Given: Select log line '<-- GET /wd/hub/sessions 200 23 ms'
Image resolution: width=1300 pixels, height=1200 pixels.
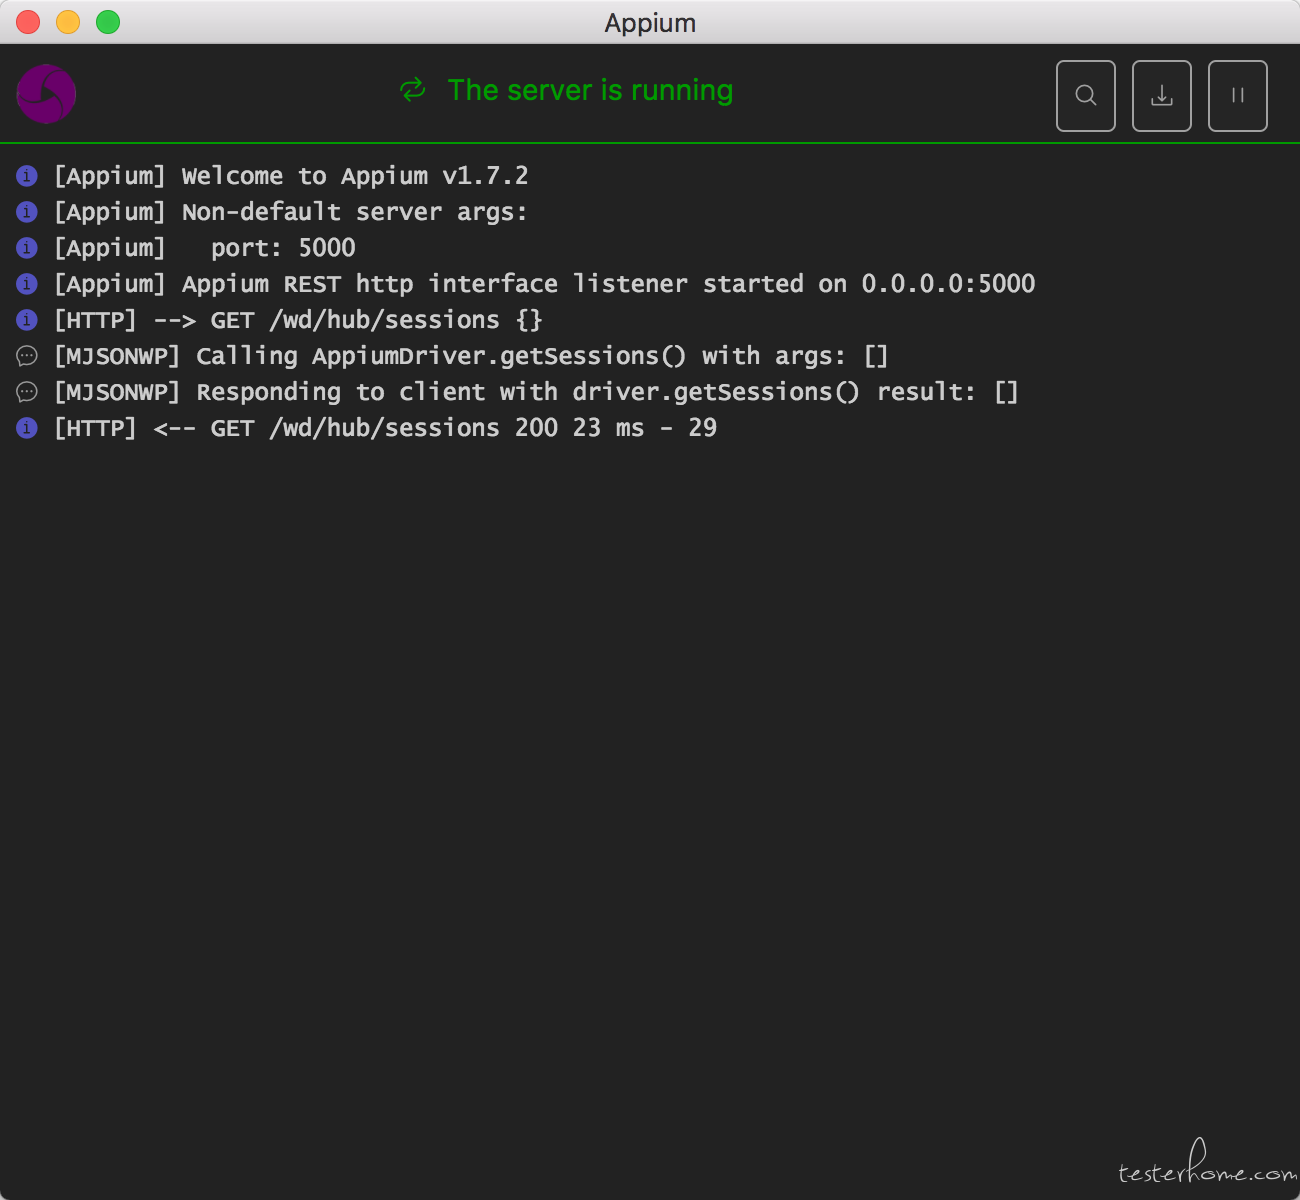Looking at the screenshot, I should coord(399,428).
